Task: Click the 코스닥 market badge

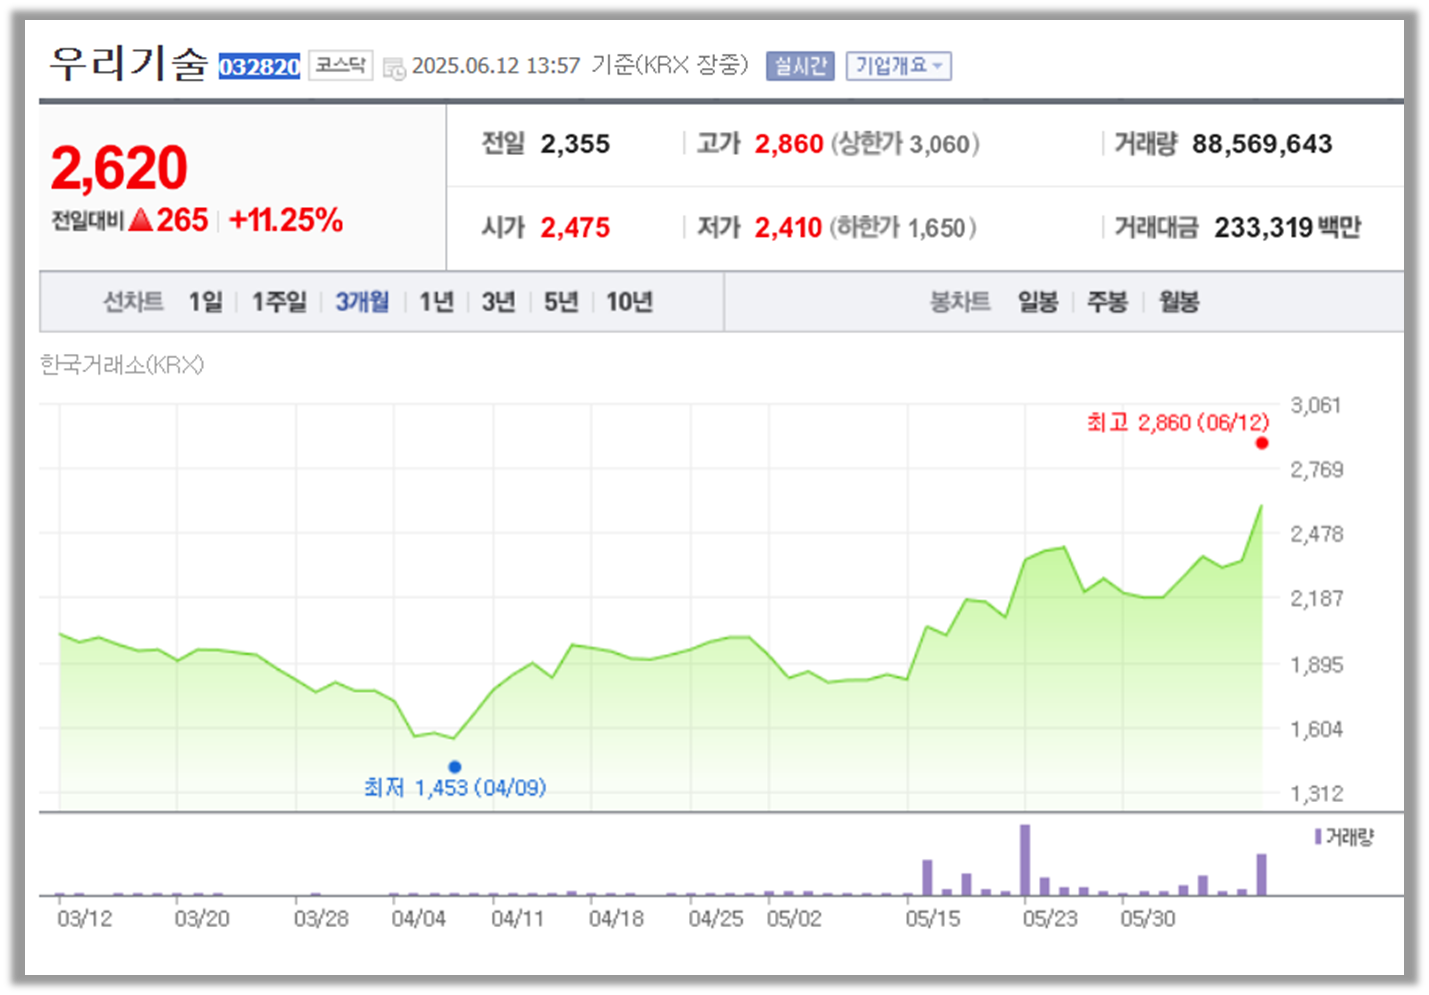Action: tap(340, 66)
